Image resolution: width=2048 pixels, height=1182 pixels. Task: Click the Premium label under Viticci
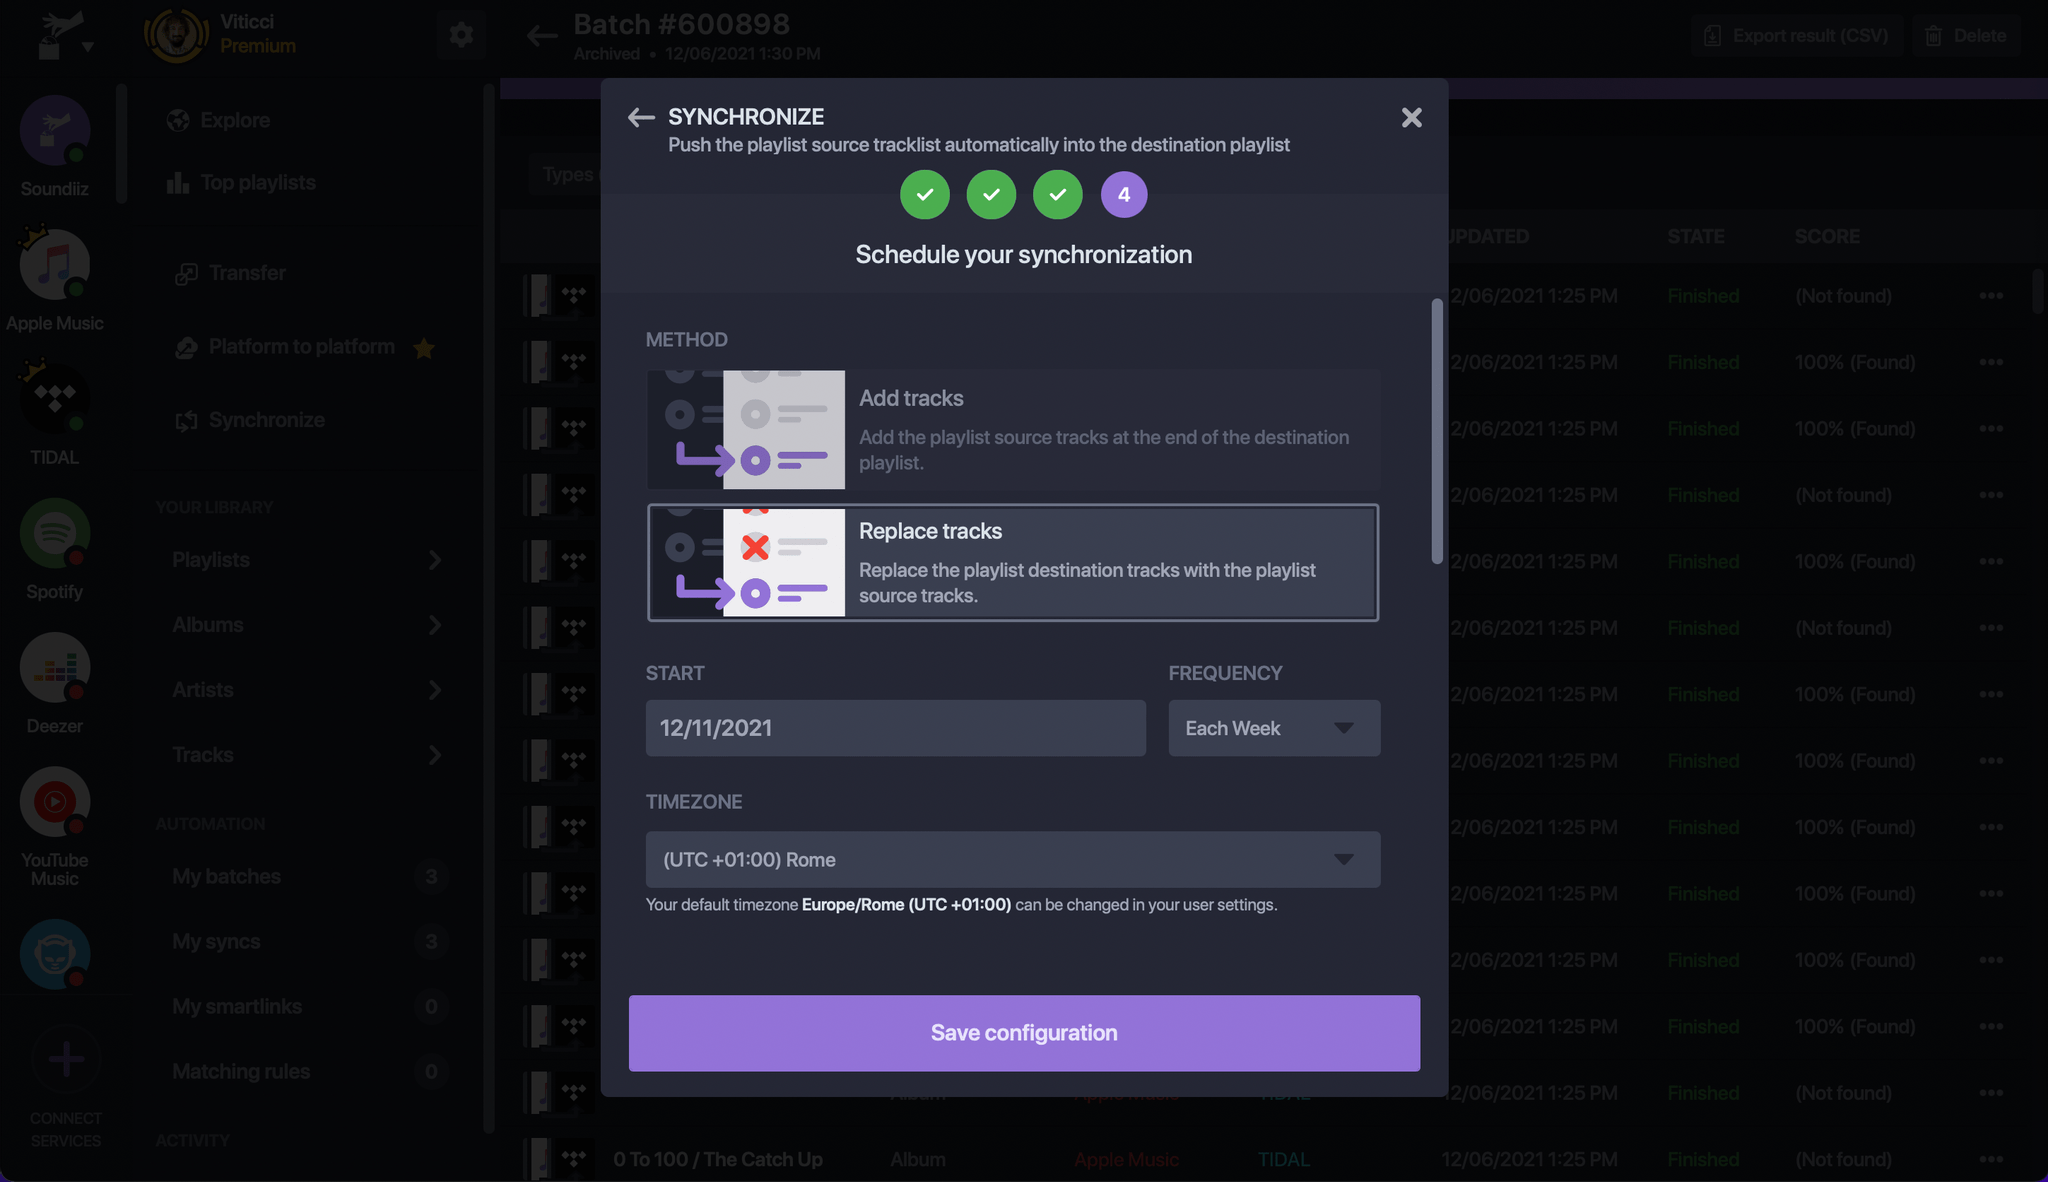258,46
